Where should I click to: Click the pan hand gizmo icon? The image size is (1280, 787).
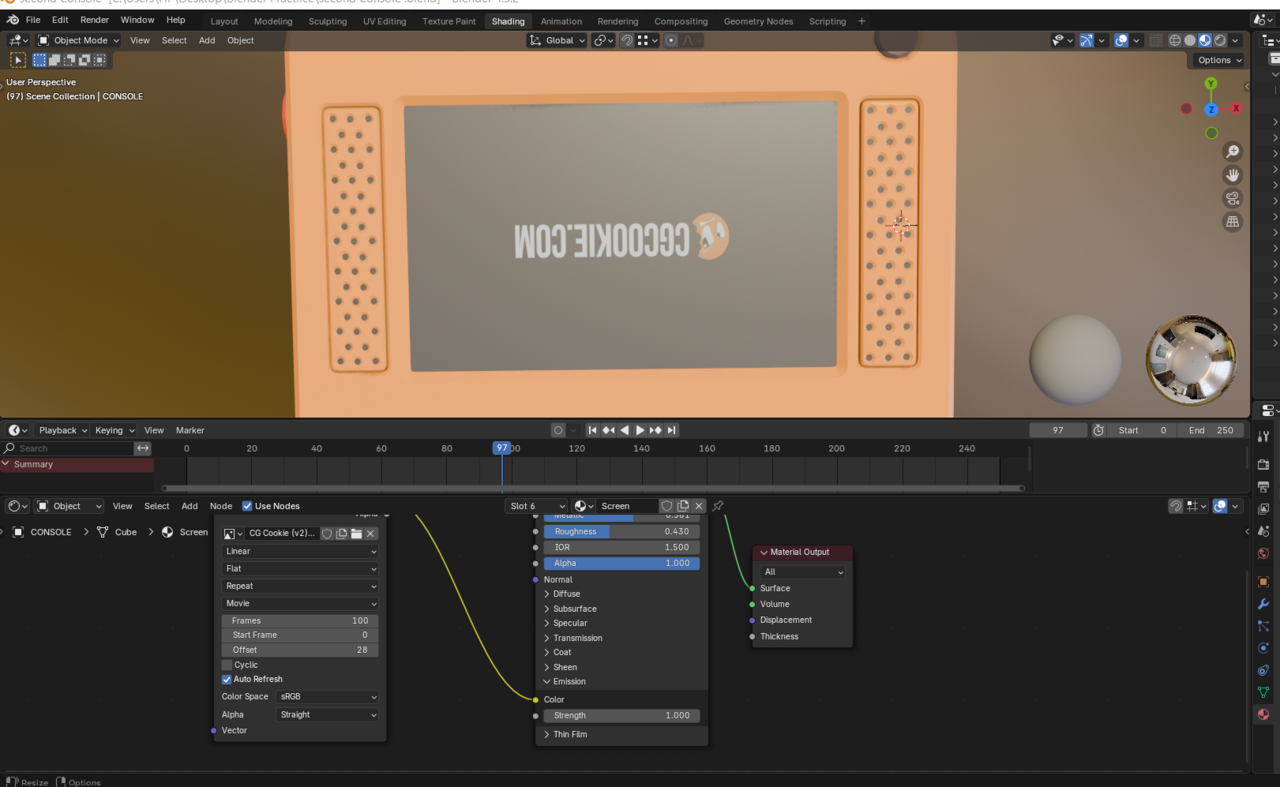tap(1232, 175)
